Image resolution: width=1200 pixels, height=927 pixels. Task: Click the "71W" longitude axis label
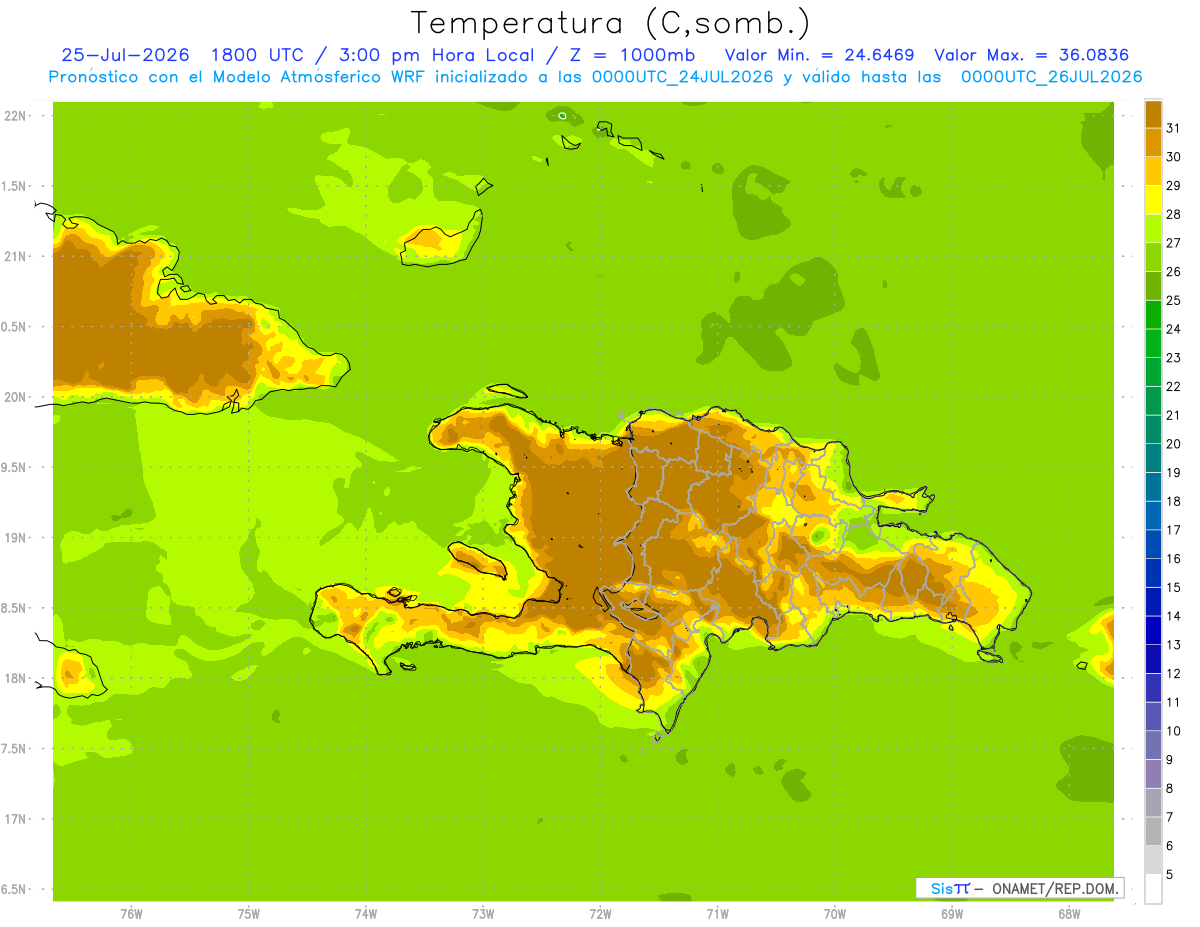click(717, 914)
